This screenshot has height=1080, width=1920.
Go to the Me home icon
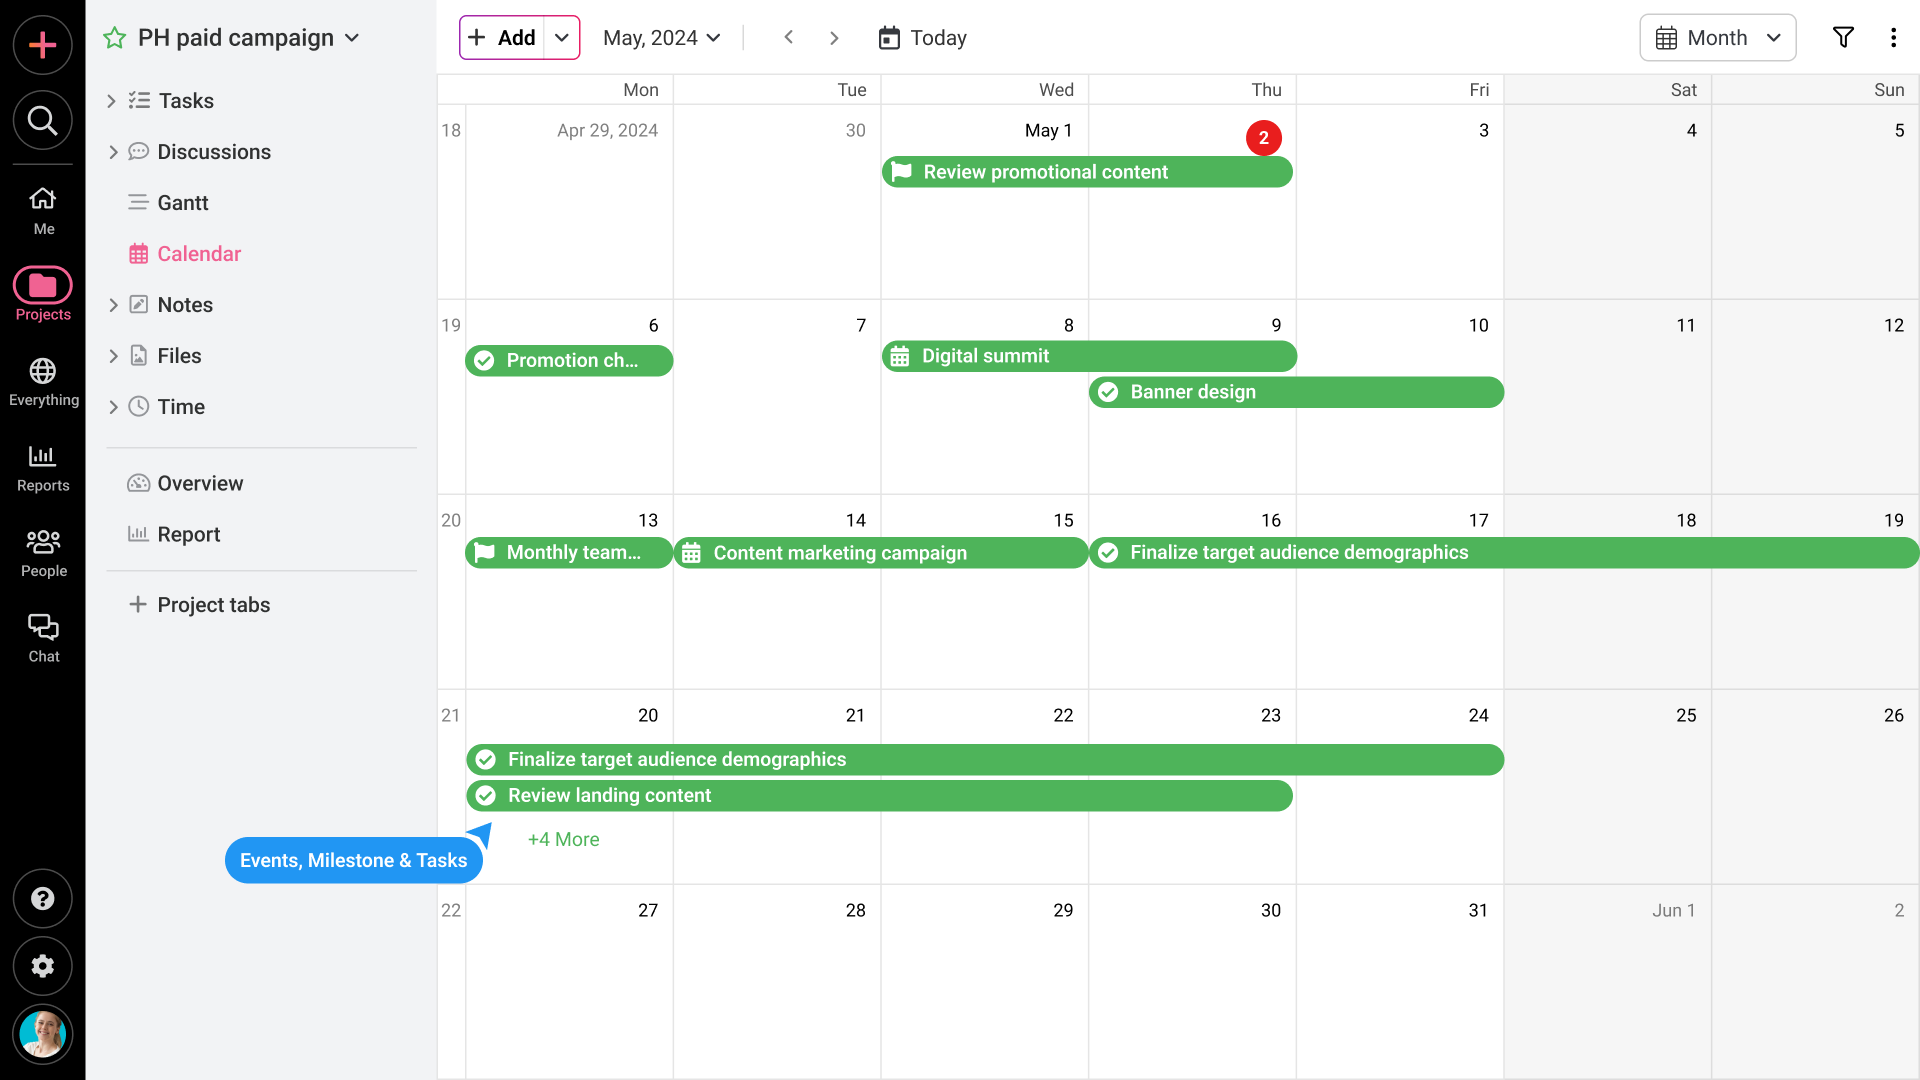[x=43, y=210]
